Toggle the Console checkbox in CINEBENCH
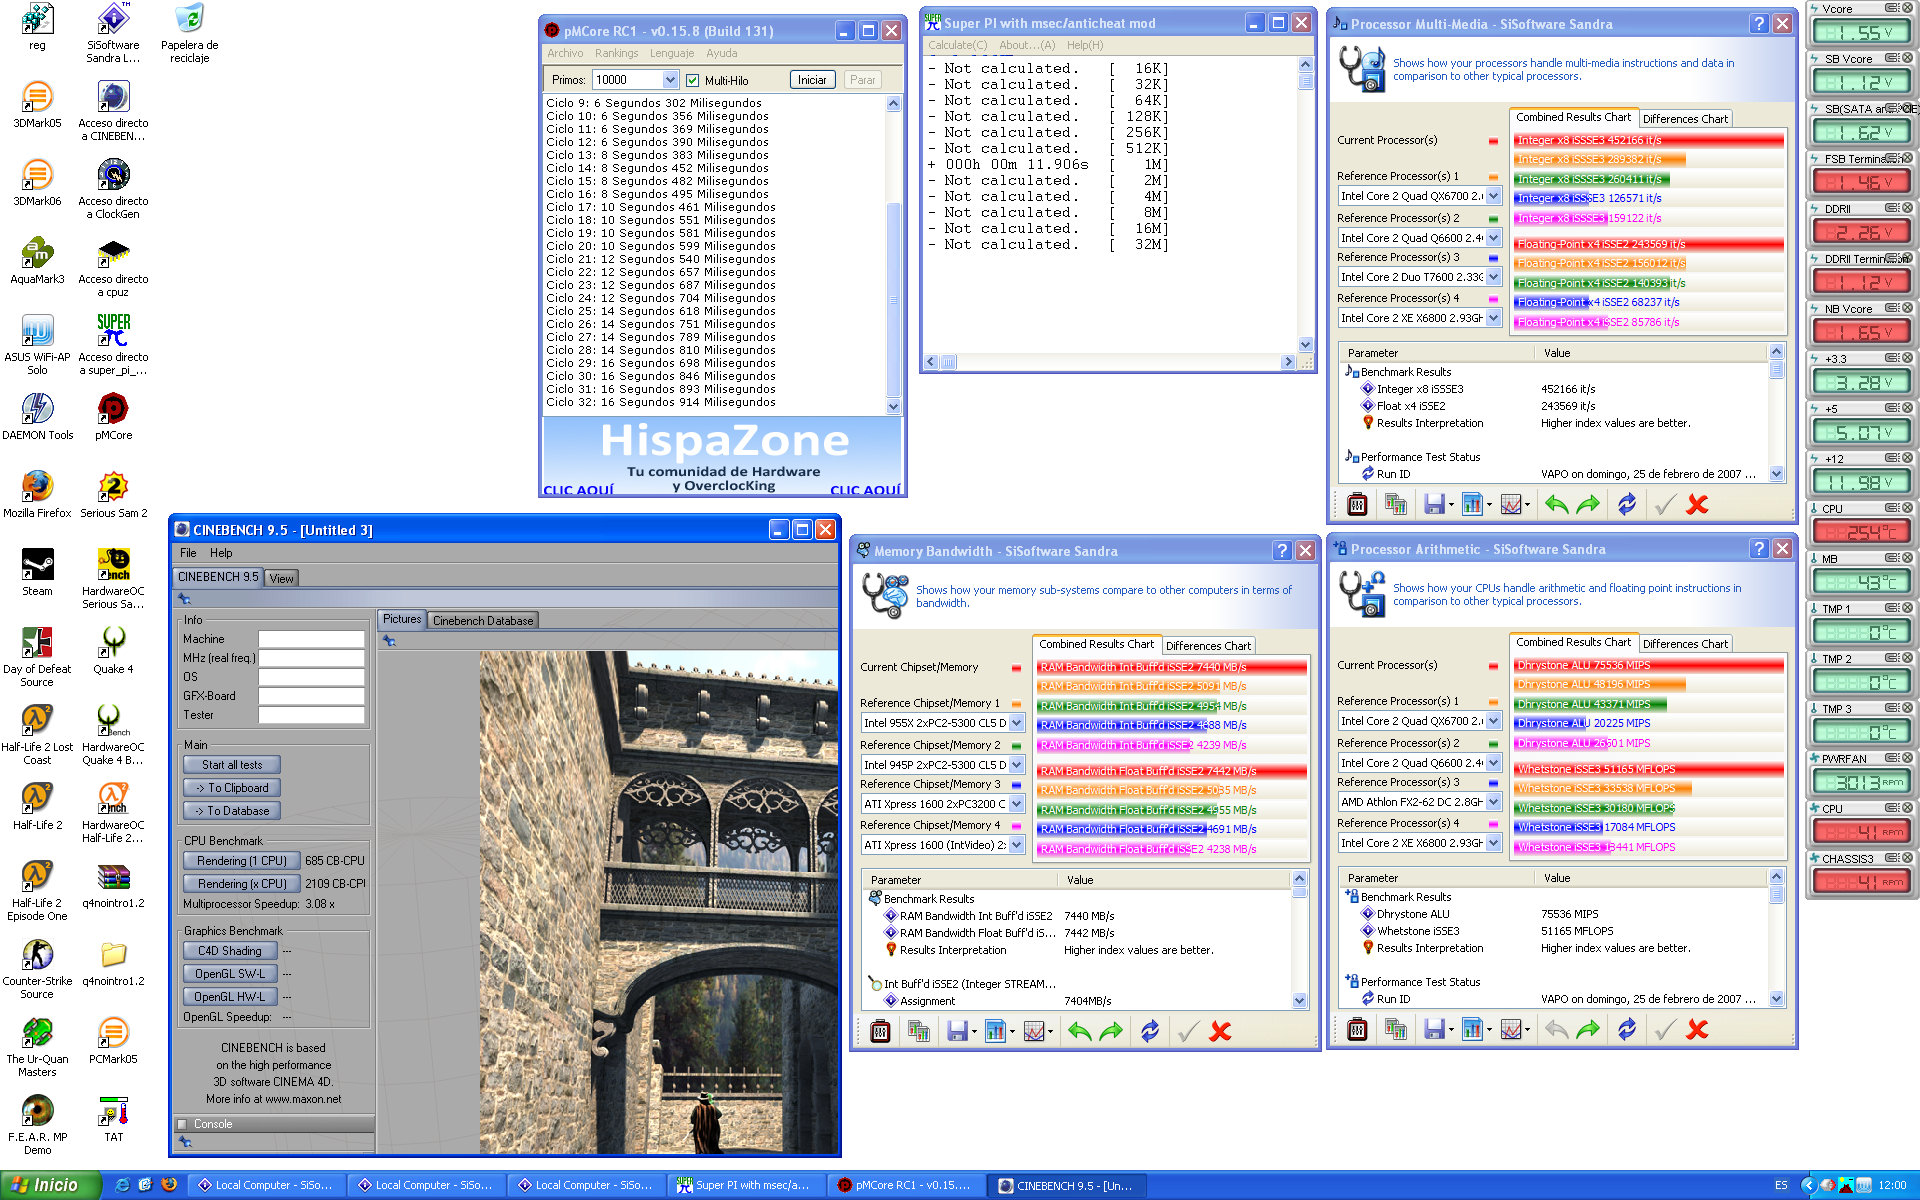The width and height of the screenshot is (1920, 1200). click(182, 1124)
